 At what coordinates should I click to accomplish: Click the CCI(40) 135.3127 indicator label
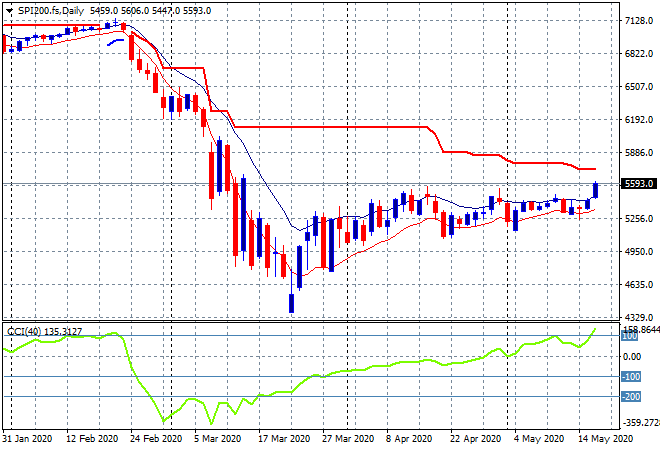pos(44,332)
